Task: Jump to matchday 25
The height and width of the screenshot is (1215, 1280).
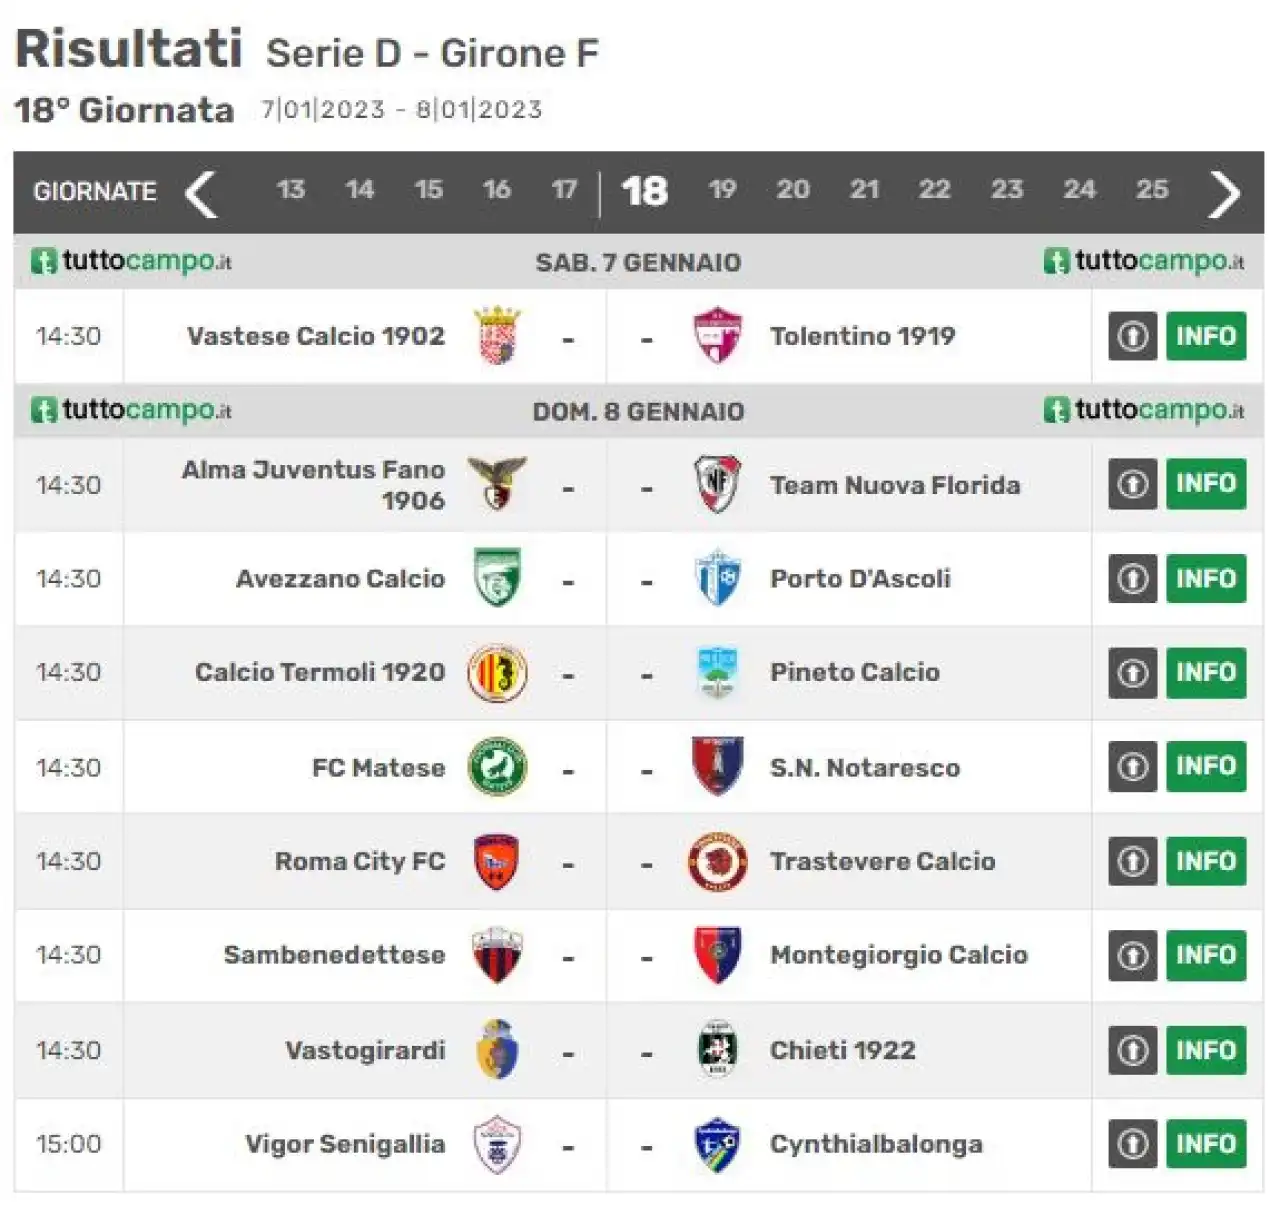Action: 1151,190
